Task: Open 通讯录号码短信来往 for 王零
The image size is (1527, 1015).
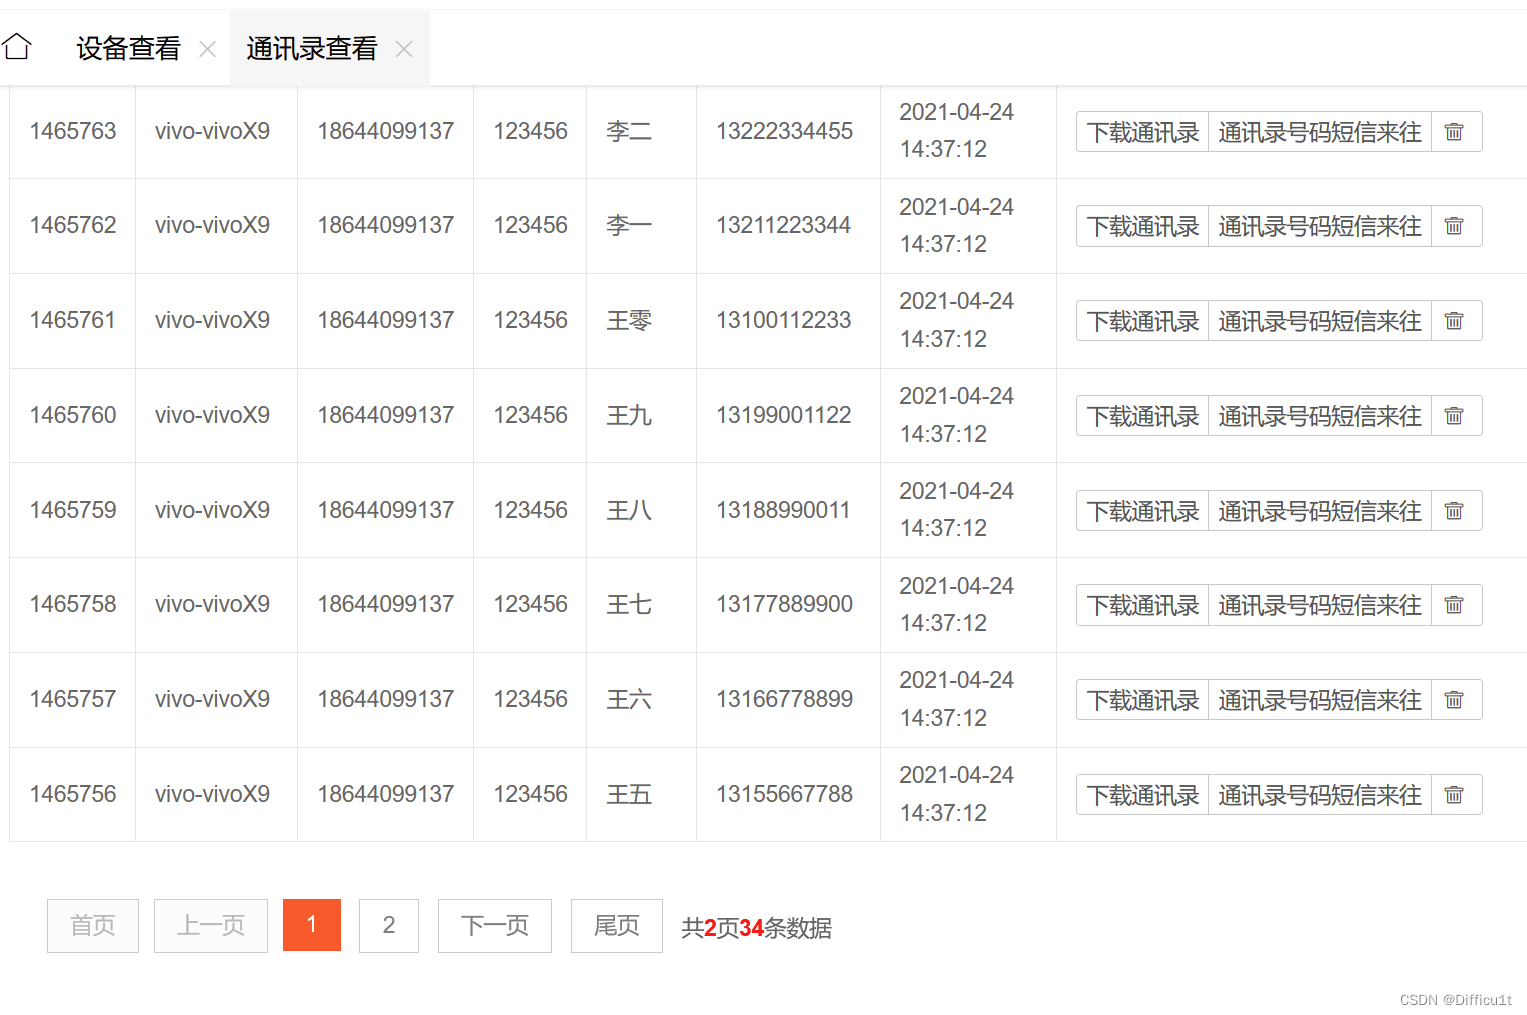Action: pos(1320,321)
